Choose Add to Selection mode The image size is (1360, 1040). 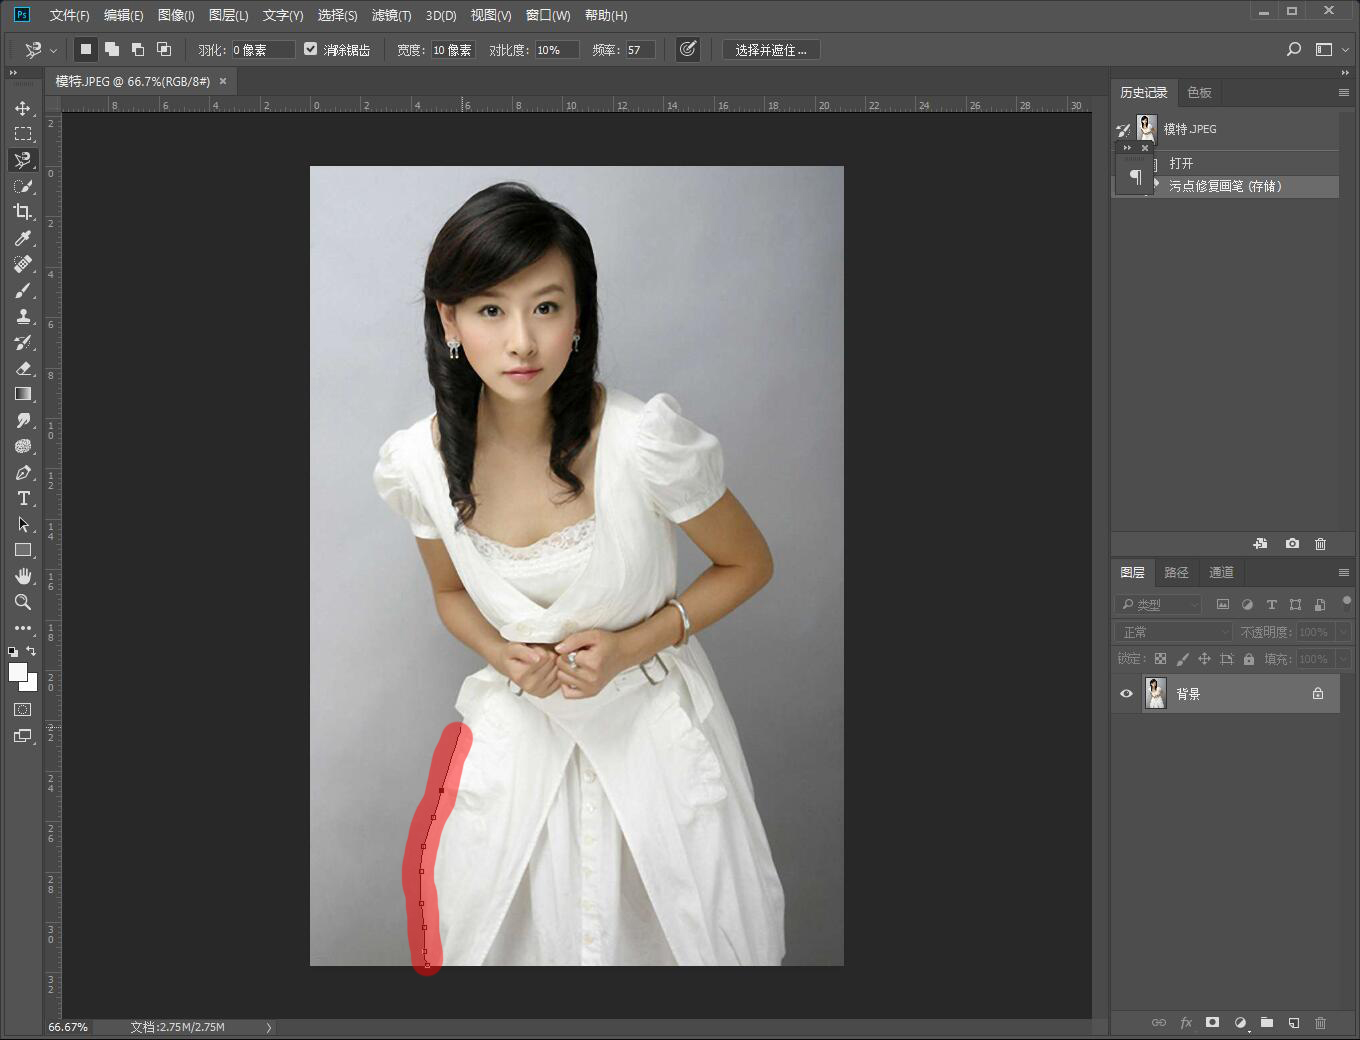pyautogui.click(x=112, y=49)
